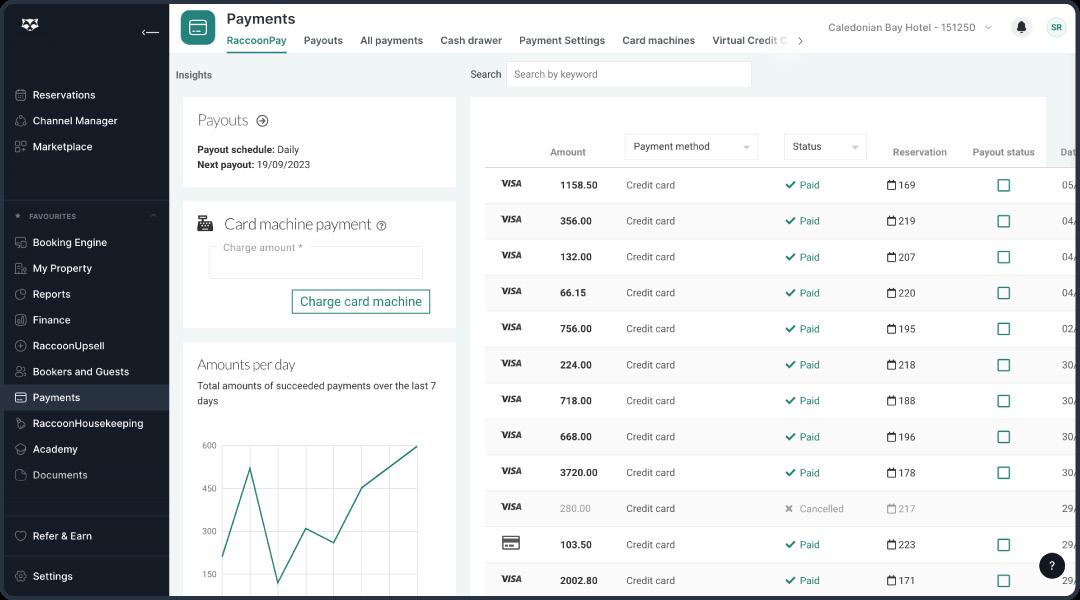
Task: Open the help question mark bubble
Action: pos(1051,566)
